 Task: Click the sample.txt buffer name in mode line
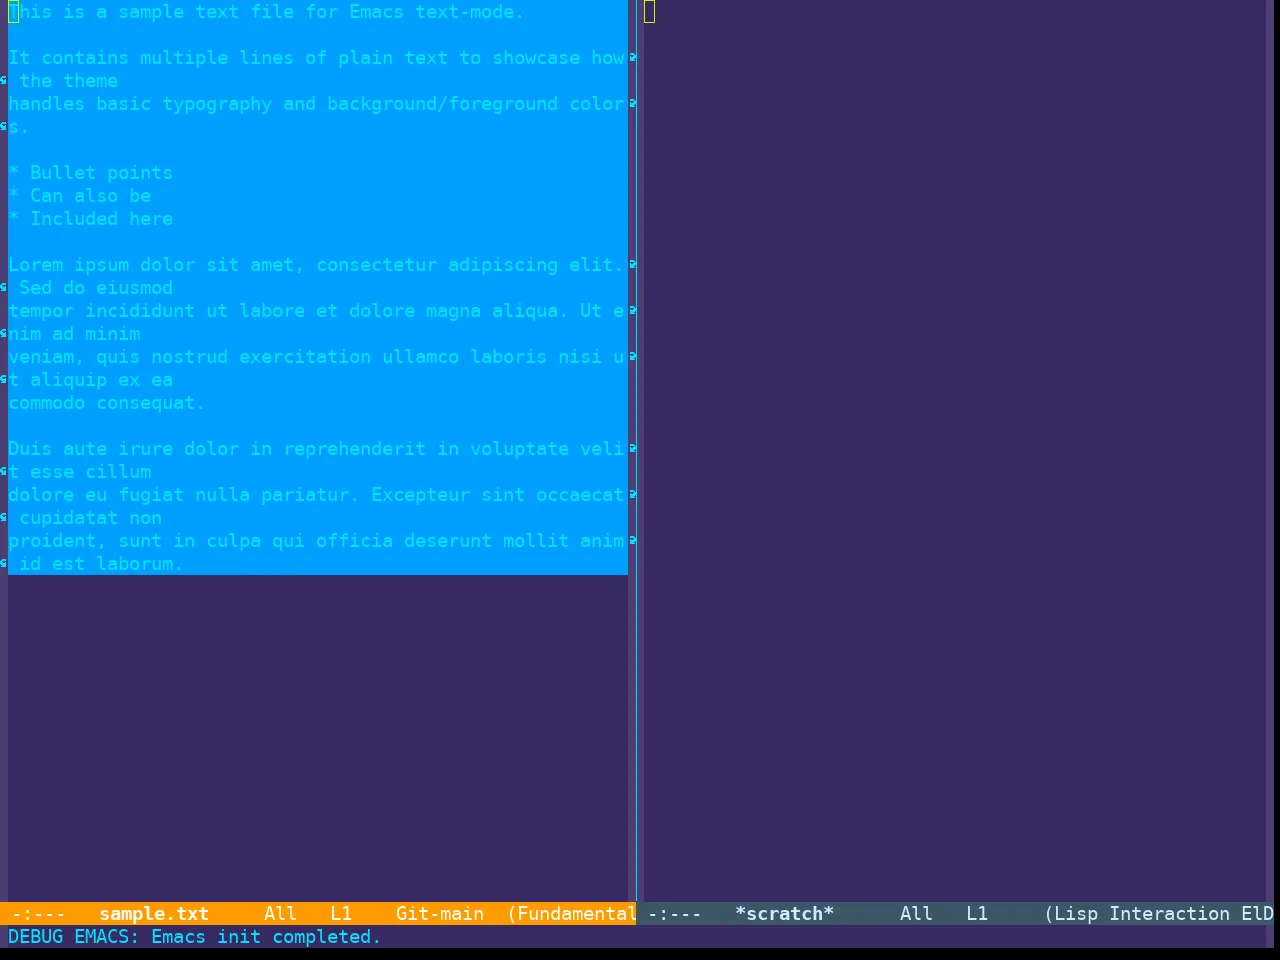point(154,913)
